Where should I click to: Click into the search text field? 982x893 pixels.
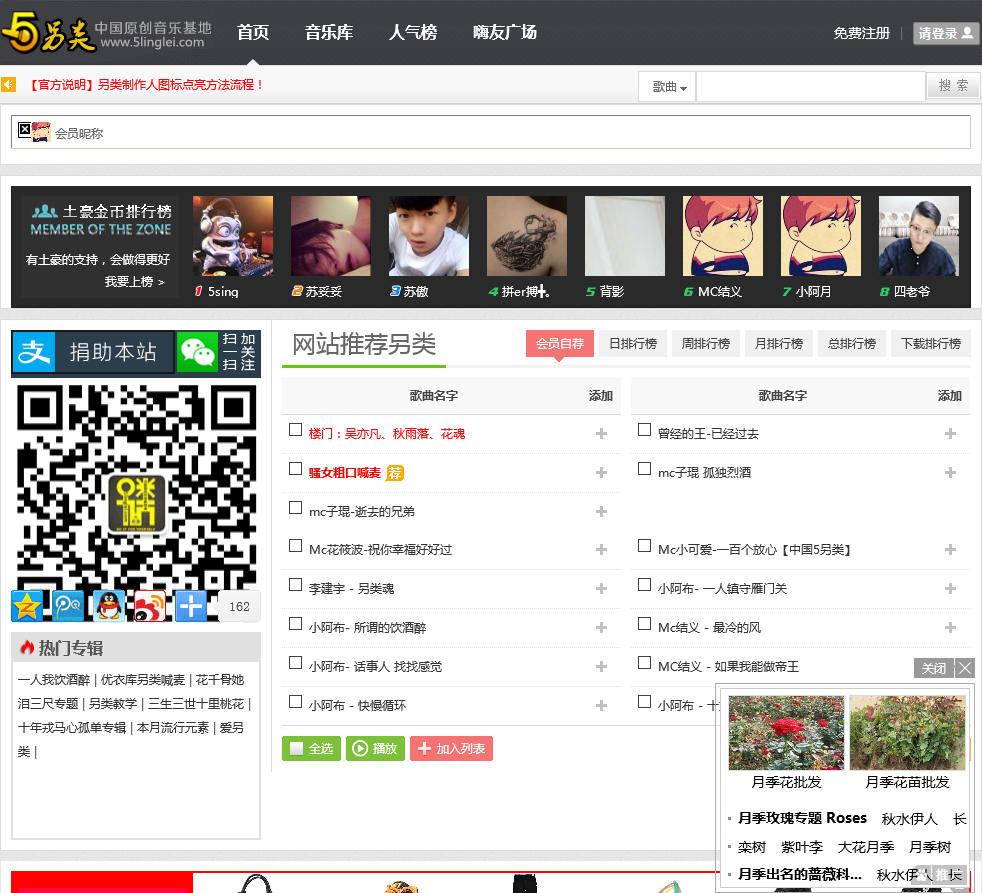point(811,86)
